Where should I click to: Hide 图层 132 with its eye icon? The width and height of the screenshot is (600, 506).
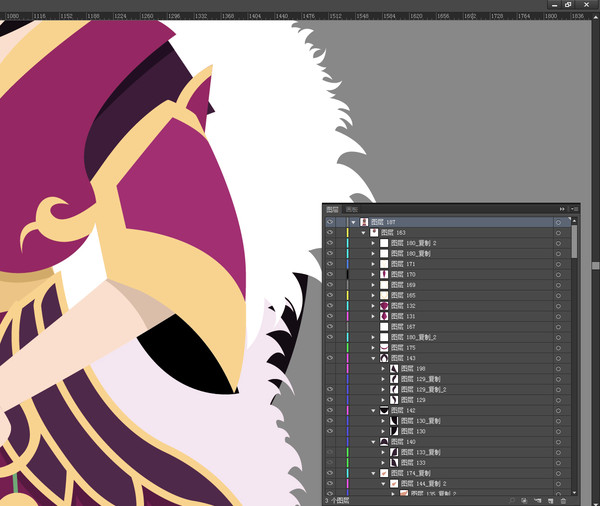point(330,305)
